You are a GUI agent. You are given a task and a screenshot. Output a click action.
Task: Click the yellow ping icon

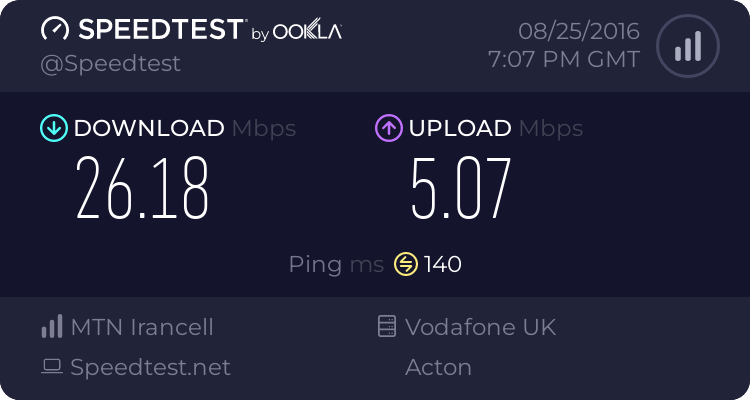coord(406,264)
